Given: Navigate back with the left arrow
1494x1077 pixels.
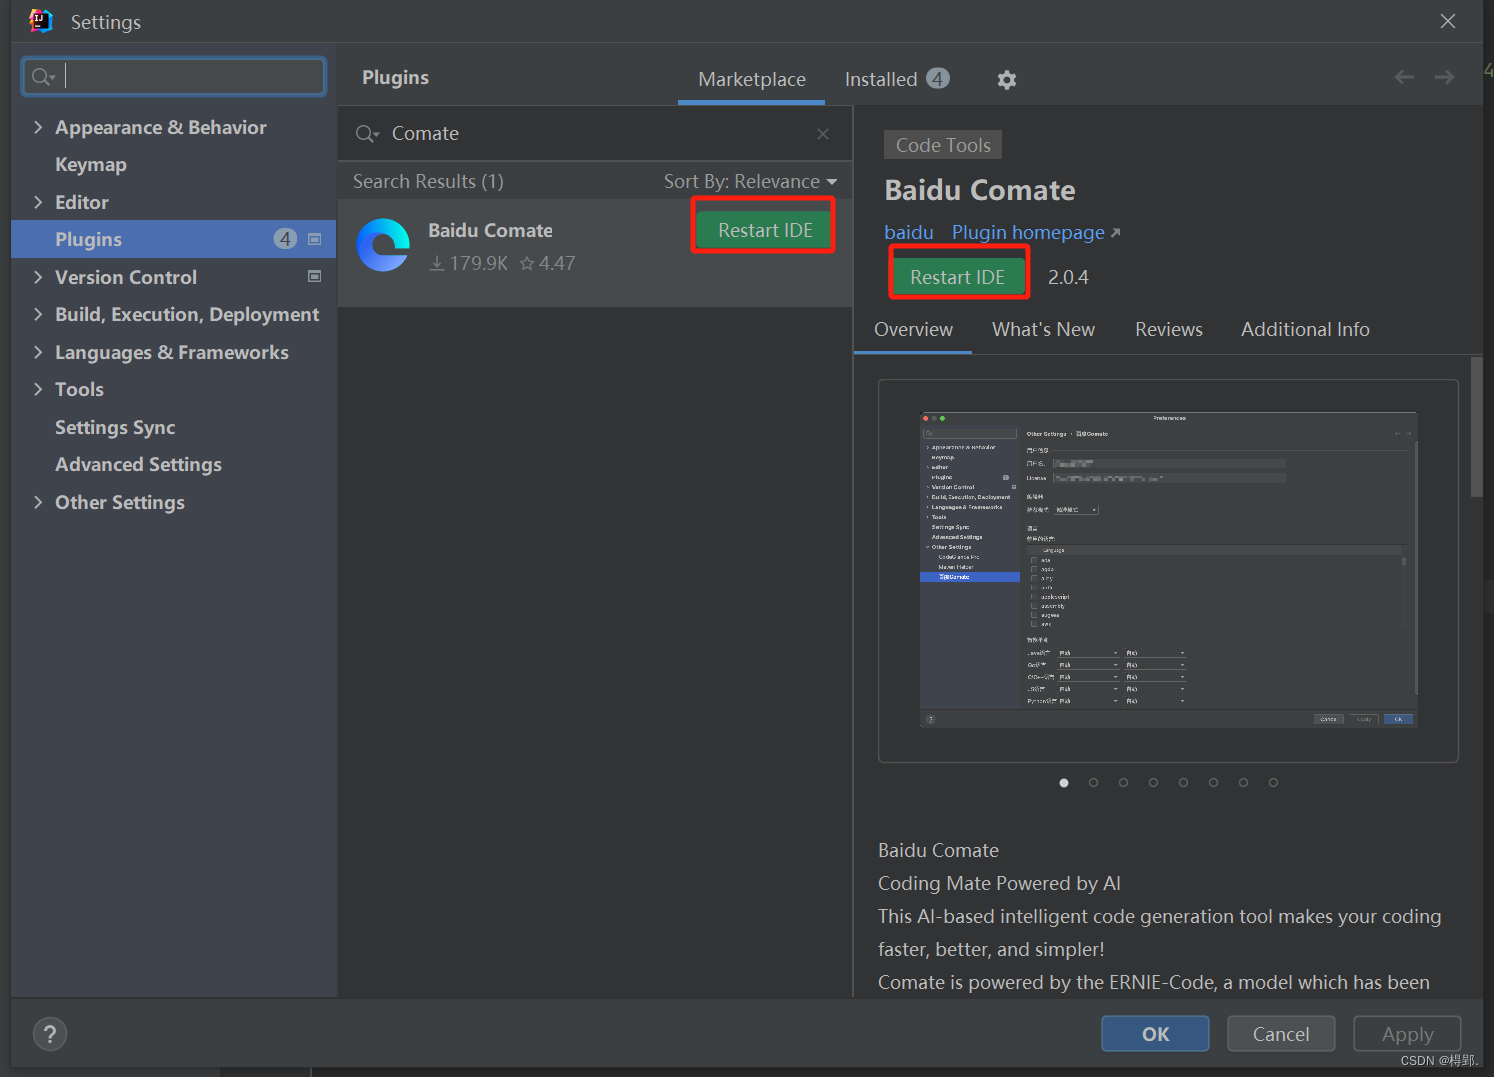Looking at the screenshot, I should [x=1404, y=77].
